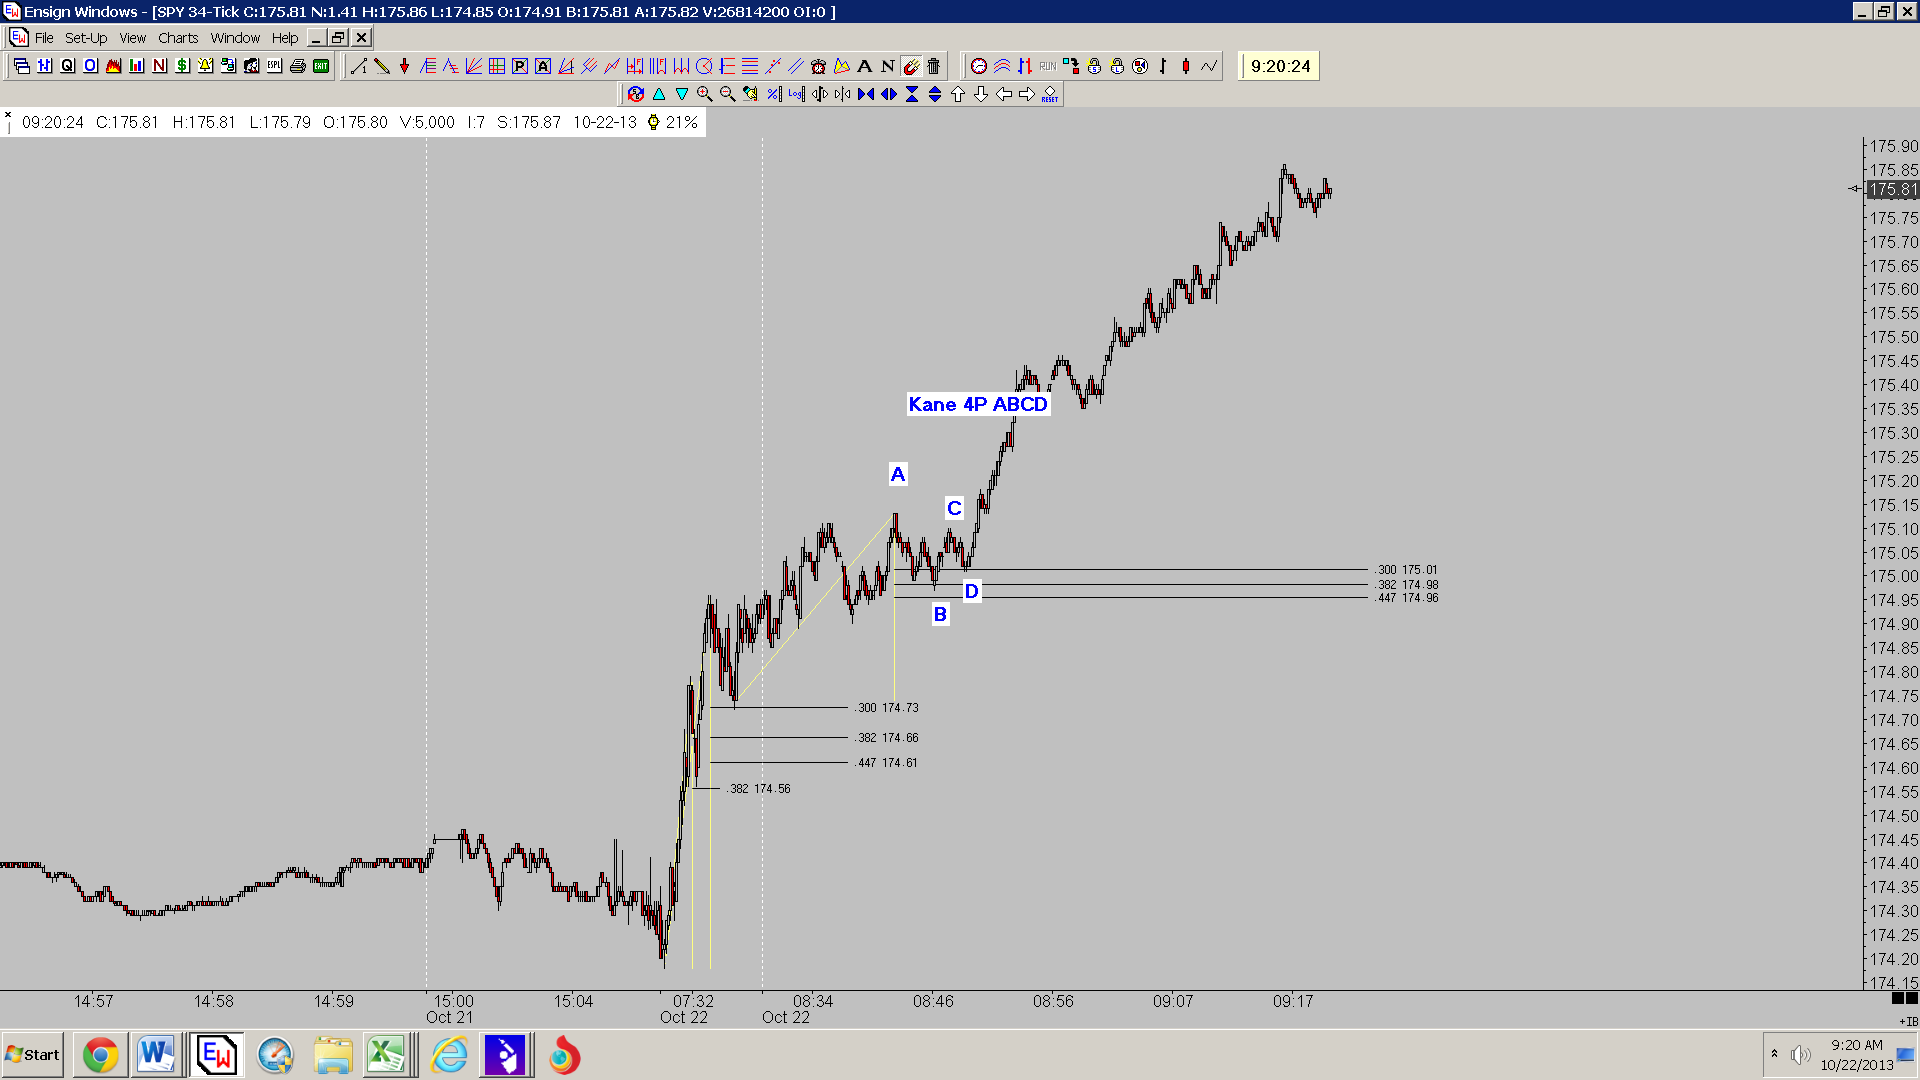Click the green dollar sign icon
Screen dimensions: 1920x1080
182,66
